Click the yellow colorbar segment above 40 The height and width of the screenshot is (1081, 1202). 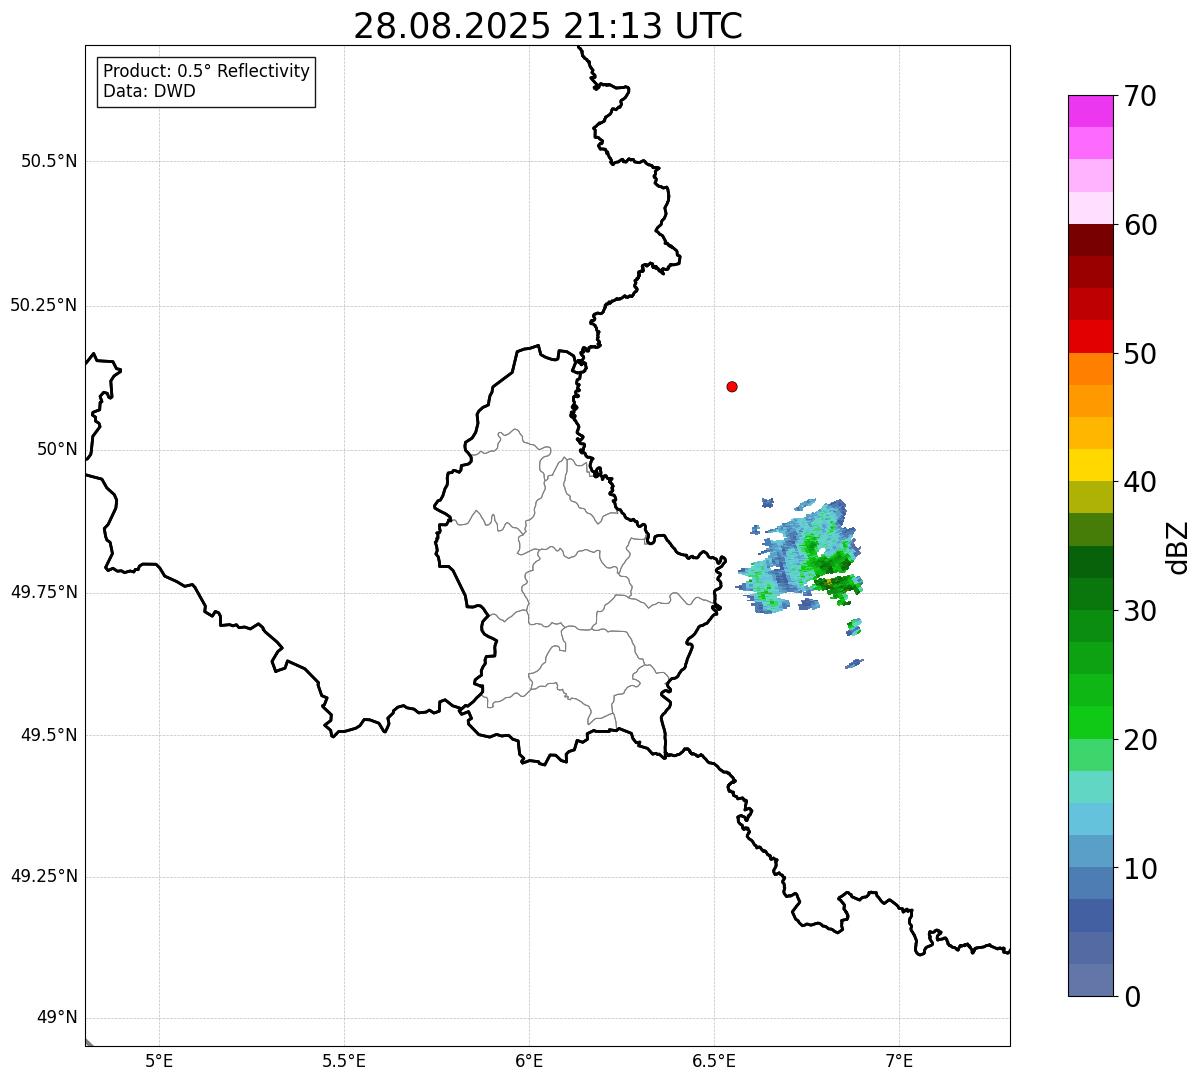click(x=1090, y=465)
